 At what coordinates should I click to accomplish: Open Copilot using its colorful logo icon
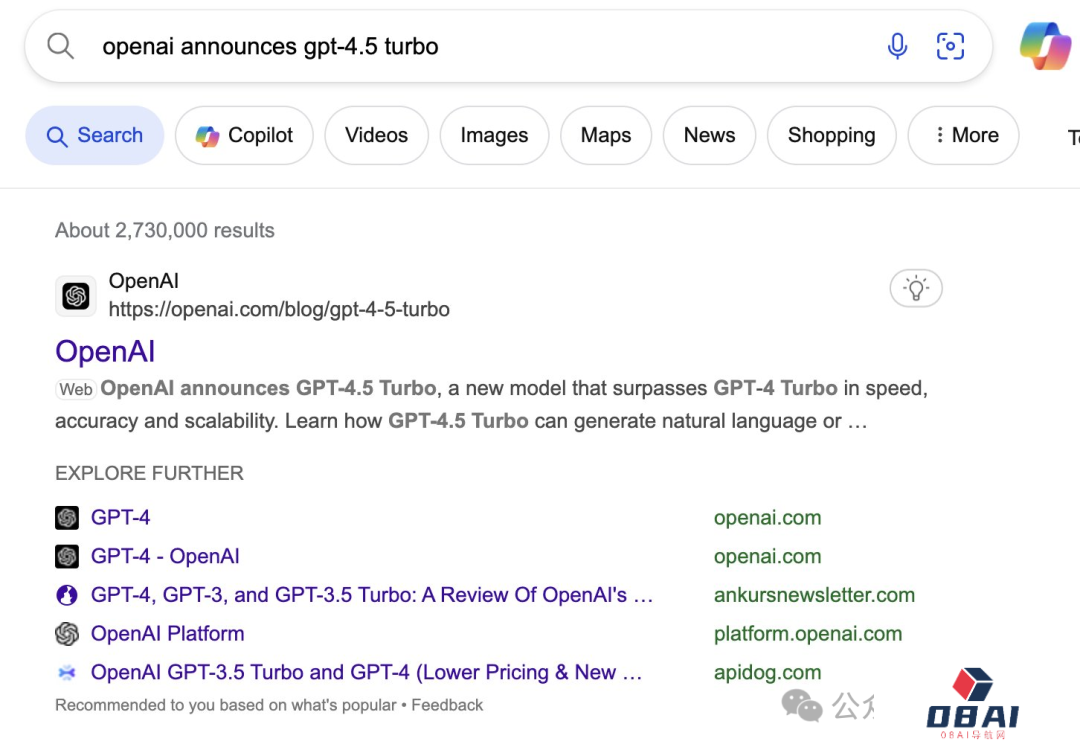pos(207,135)
